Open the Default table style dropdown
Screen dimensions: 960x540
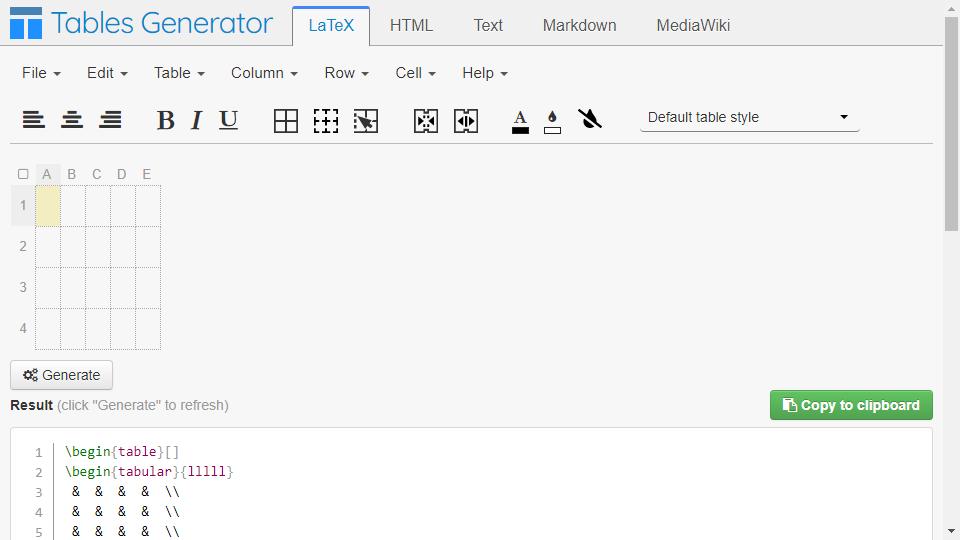tap(749, 118)
